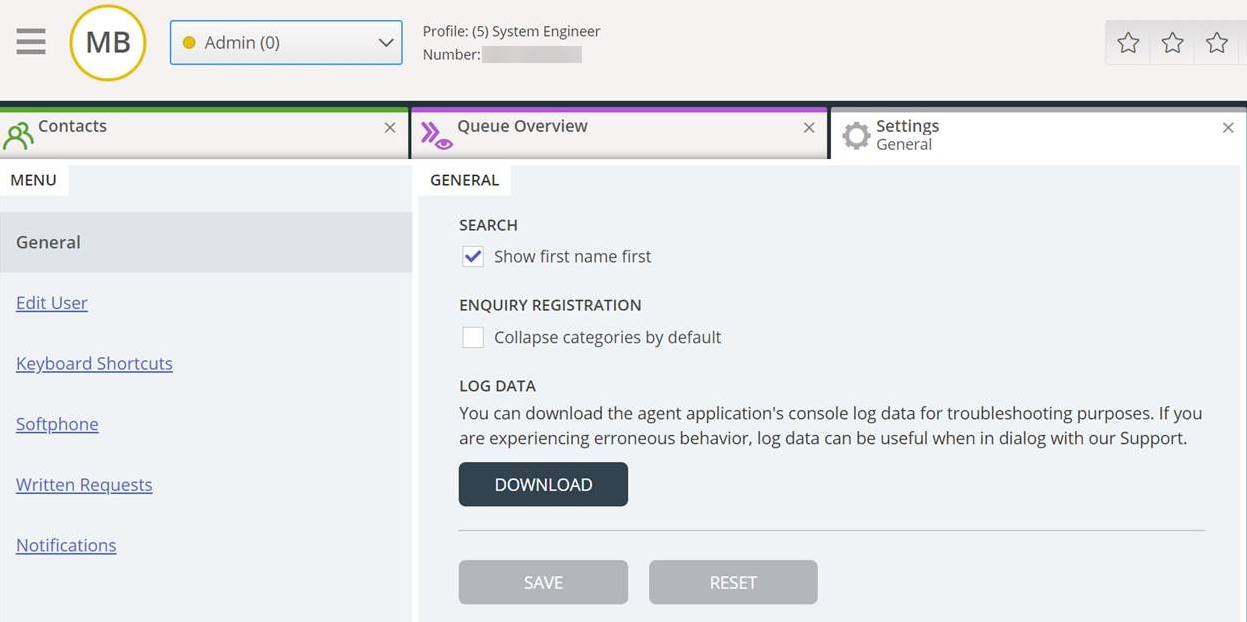This screenshot has height=622, width=1247.
Task: Open Keyboard Shortcuts settings
Action: tap(94, 364)
